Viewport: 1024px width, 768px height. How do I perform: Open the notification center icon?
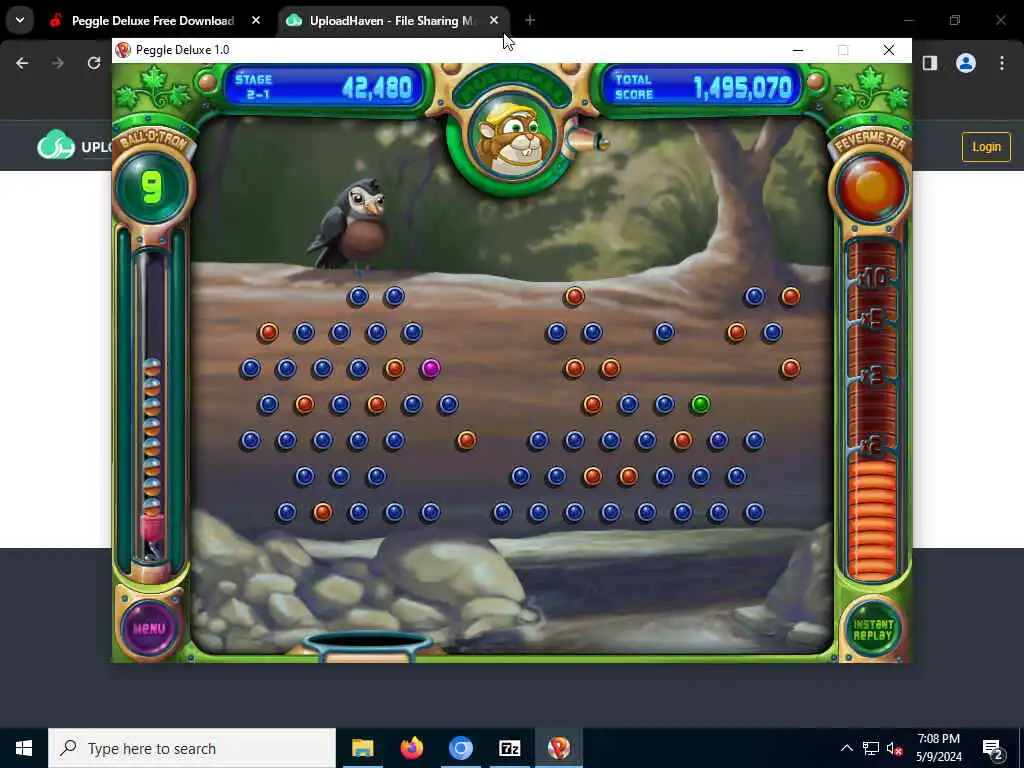pyautogui.click(x=993, y=748)
